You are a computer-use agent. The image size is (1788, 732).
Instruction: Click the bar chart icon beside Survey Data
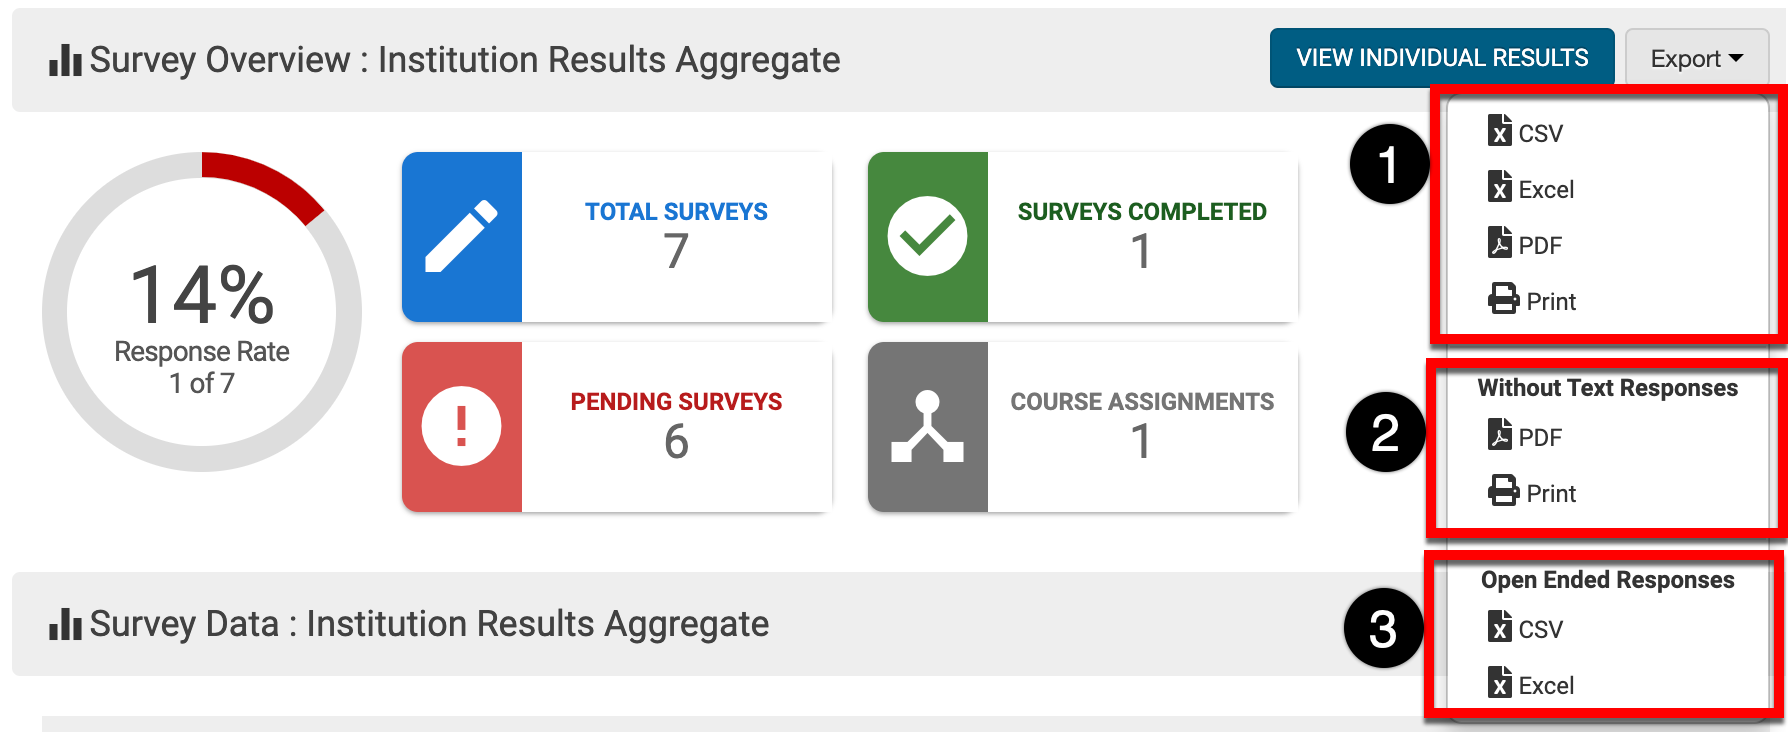[x=65, y=625]
